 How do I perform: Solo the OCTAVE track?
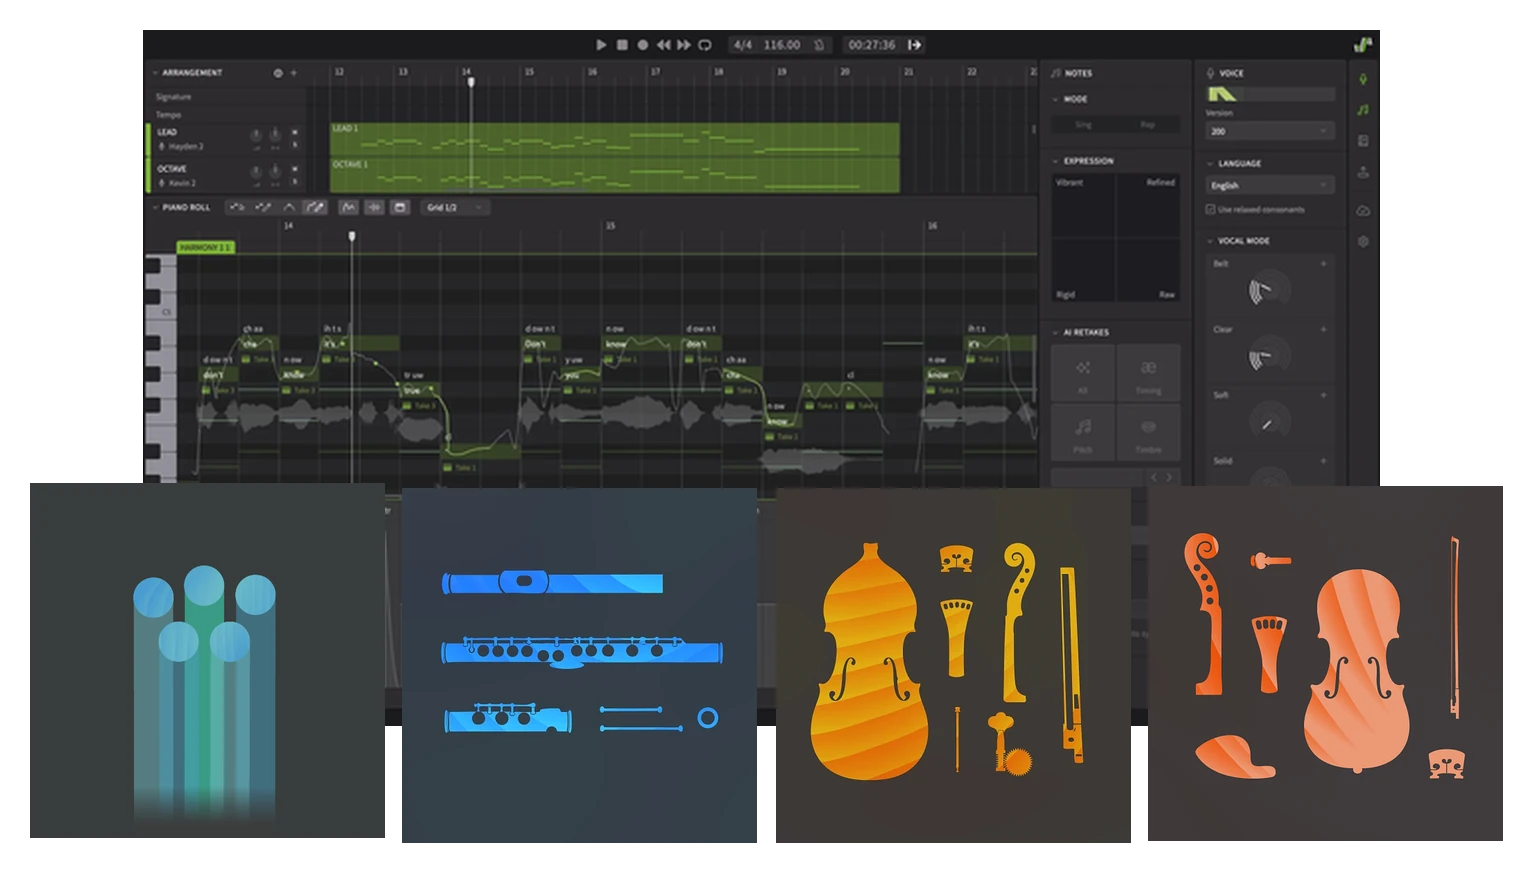coord(295,183)
